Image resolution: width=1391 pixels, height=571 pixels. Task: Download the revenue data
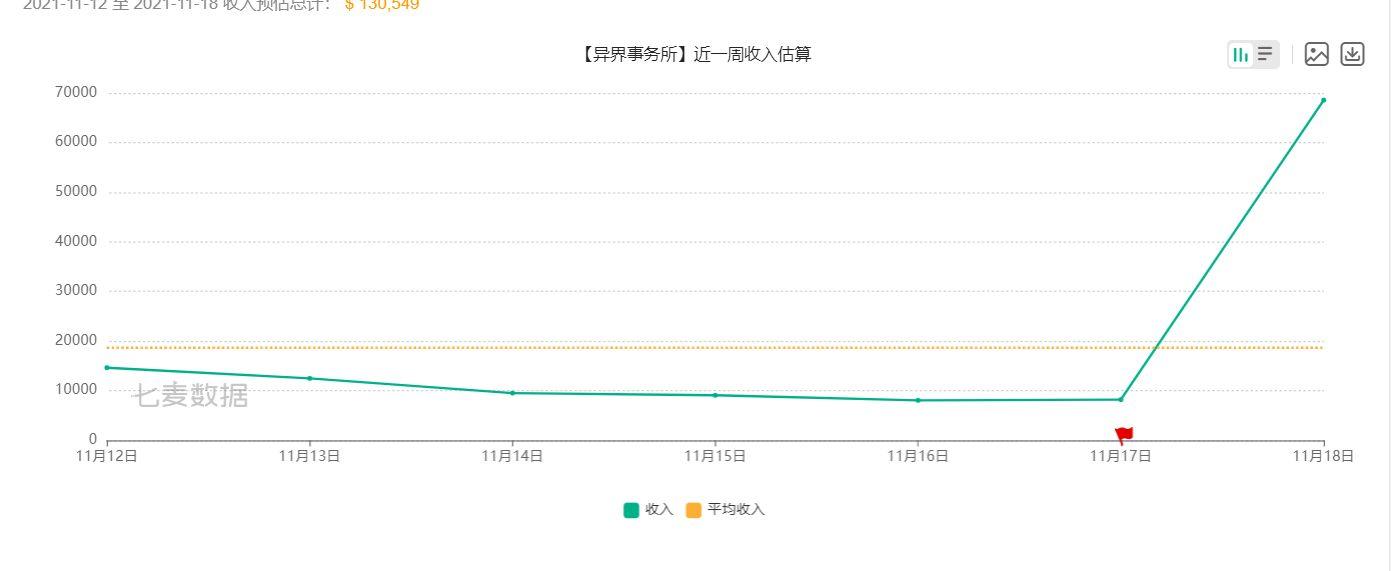tap(1352, 55)
